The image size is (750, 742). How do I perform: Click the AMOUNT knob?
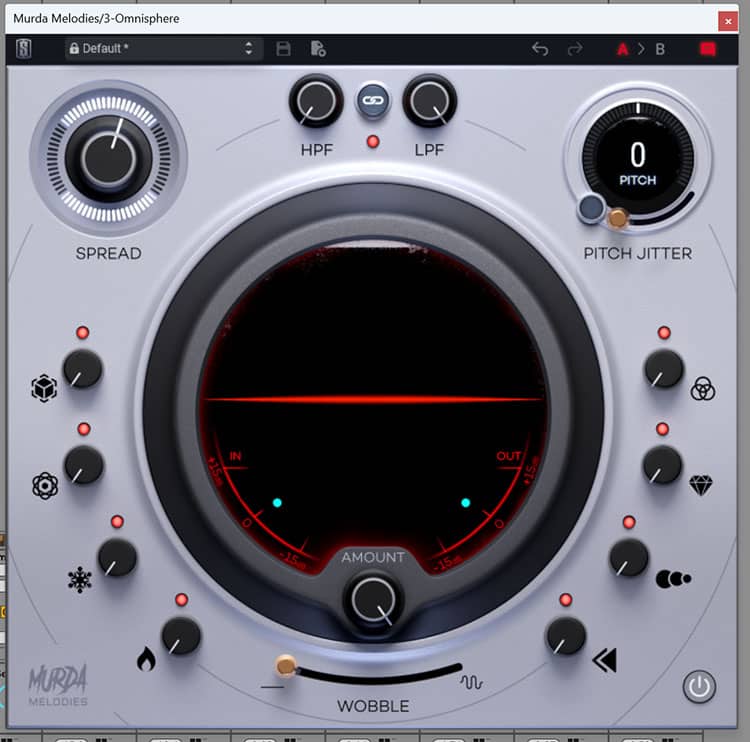(374, 600)
